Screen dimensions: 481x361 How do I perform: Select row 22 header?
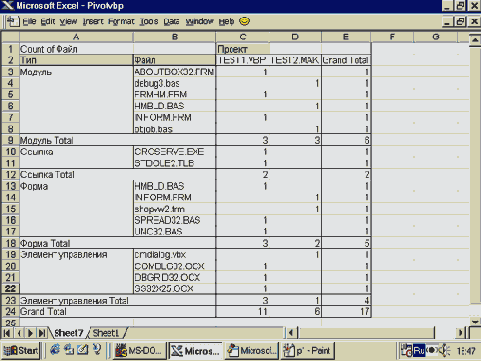pyautogui.click(x=10, y=288)
